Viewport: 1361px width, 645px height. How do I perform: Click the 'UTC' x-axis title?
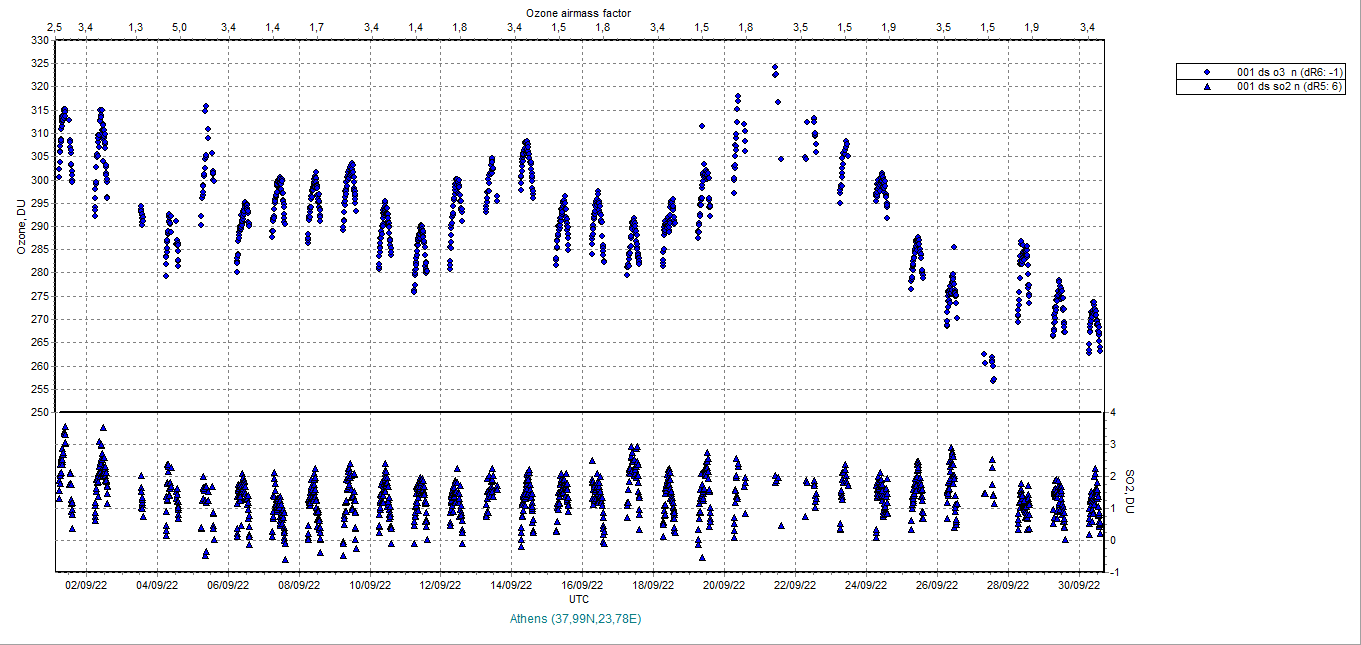[x=578, y=599]
